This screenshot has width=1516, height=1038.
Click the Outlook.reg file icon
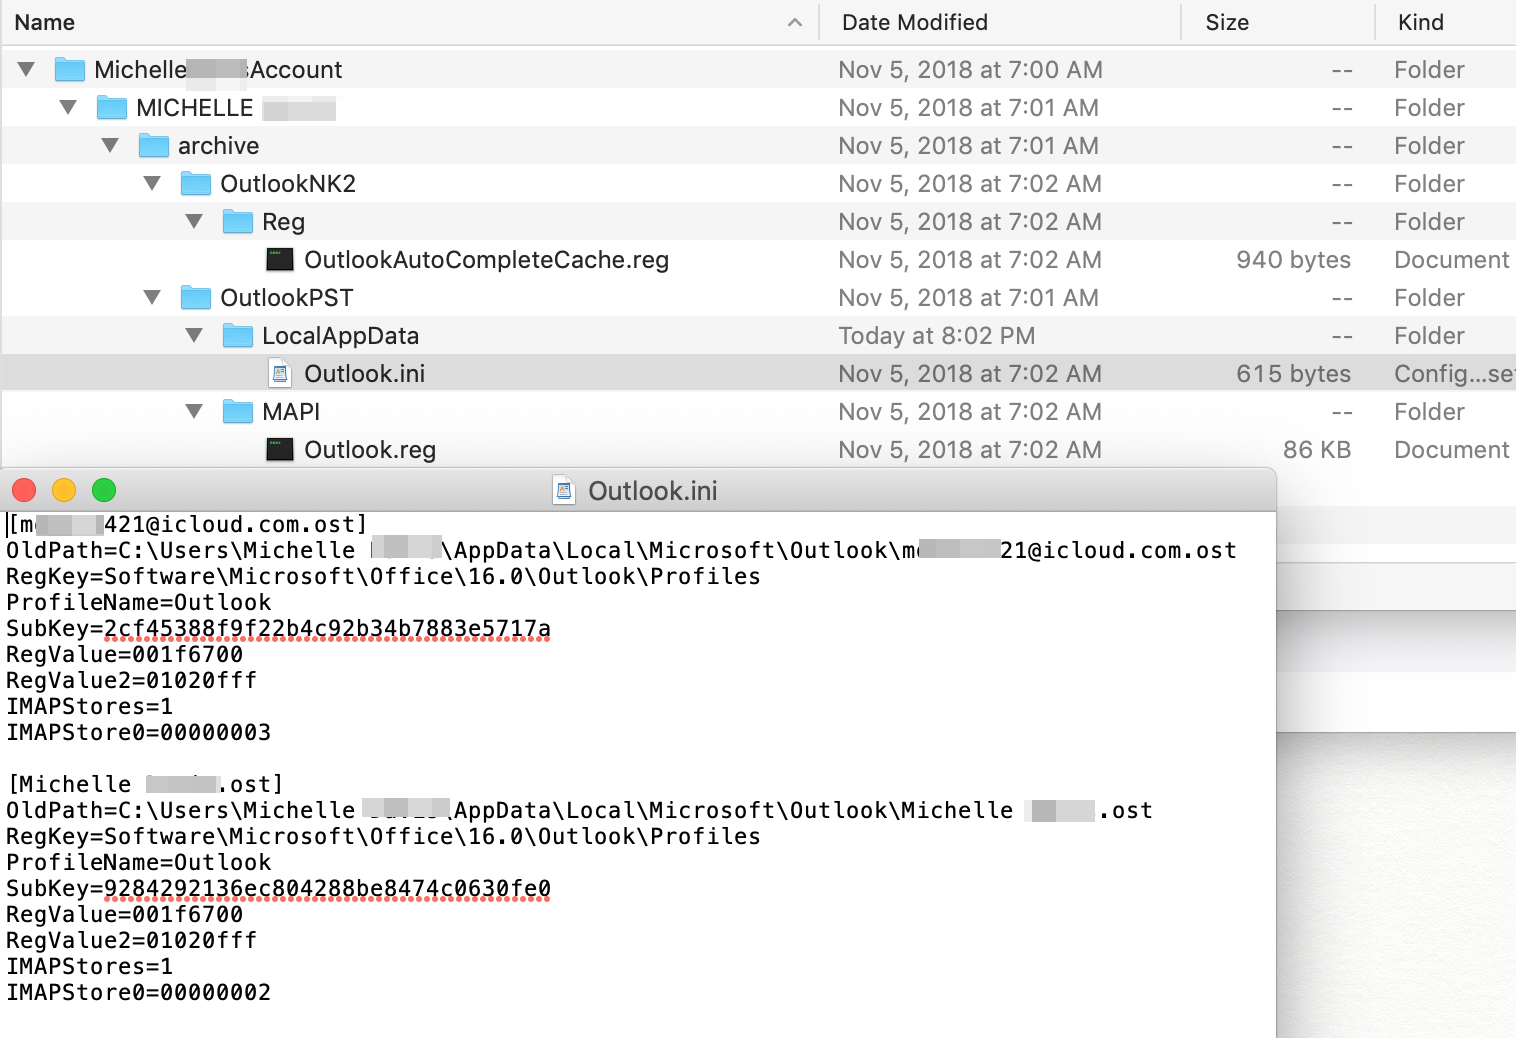[x=280, y=450]
